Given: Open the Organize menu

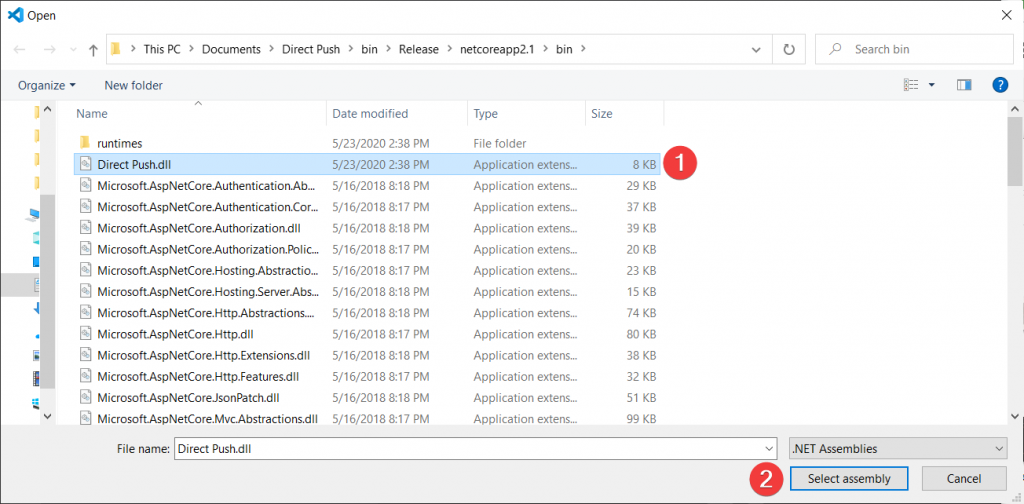Looking at the screenshot, I should (46, 86).
